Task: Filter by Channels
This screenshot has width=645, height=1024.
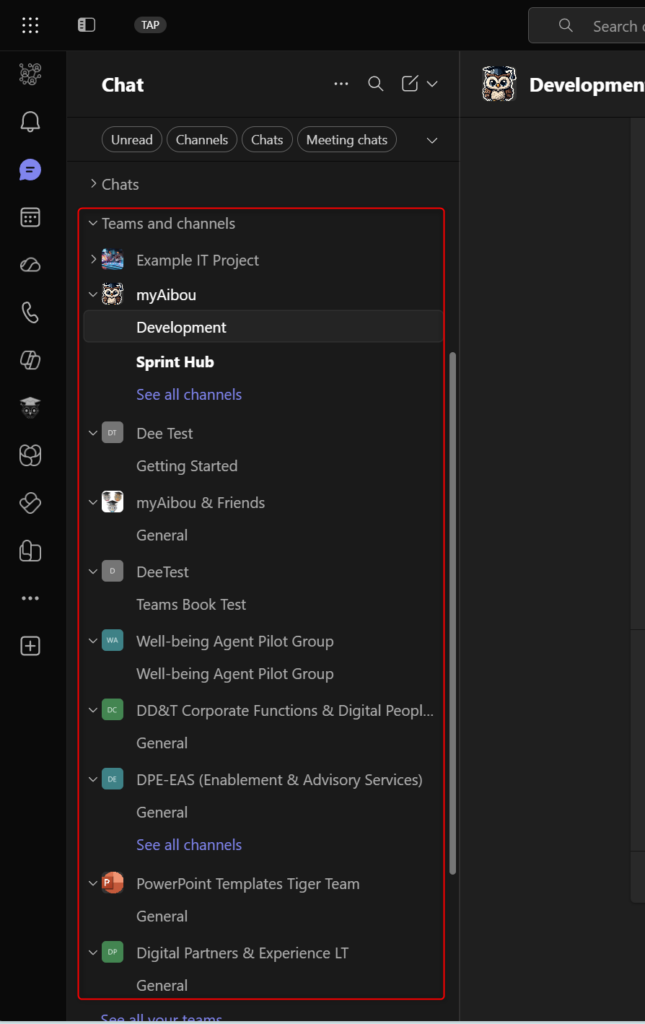Action: coord(202,140)
